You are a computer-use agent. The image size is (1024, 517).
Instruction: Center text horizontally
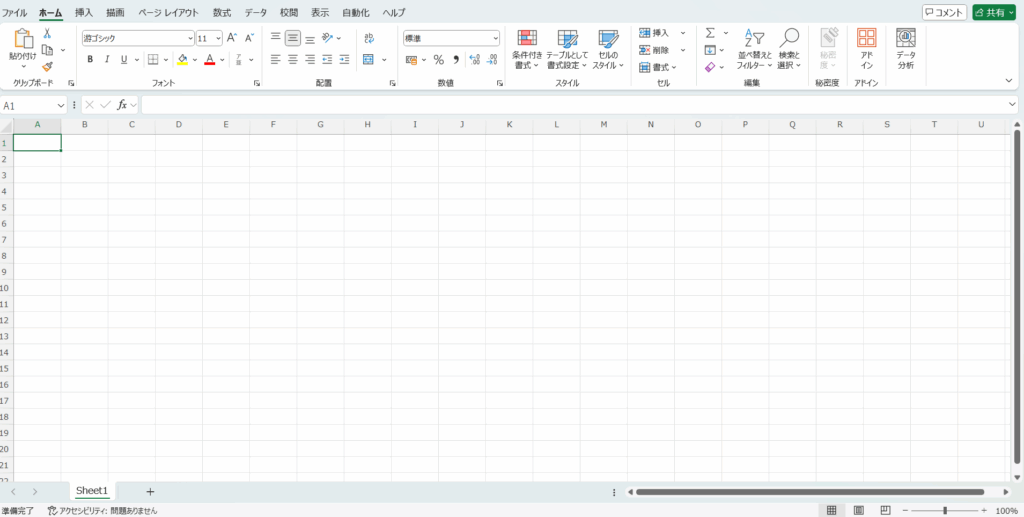[293, 59]
